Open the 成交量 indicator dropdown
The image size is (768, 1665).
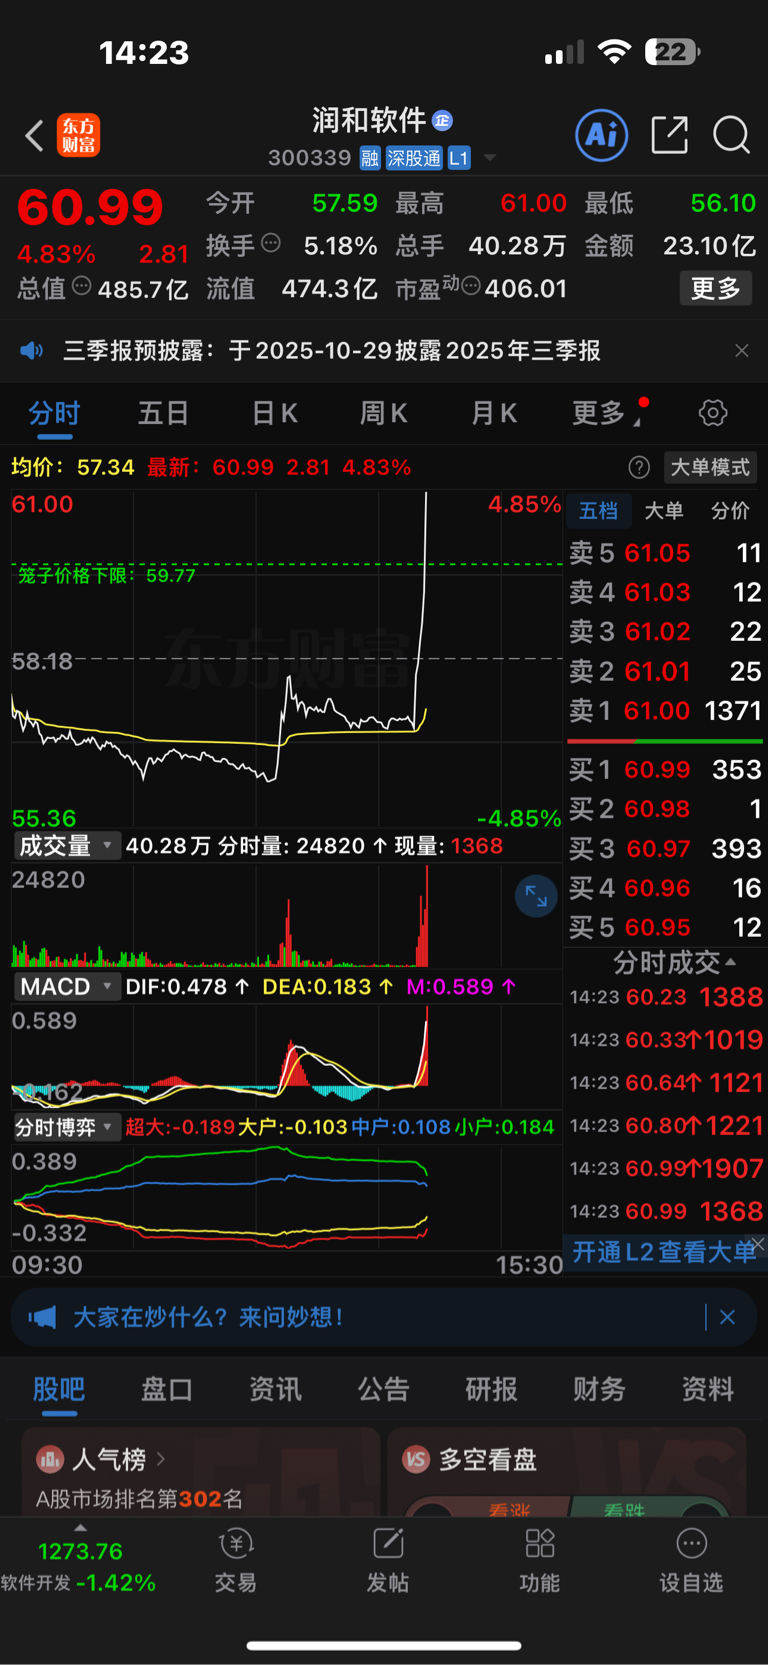click(66, 846)
